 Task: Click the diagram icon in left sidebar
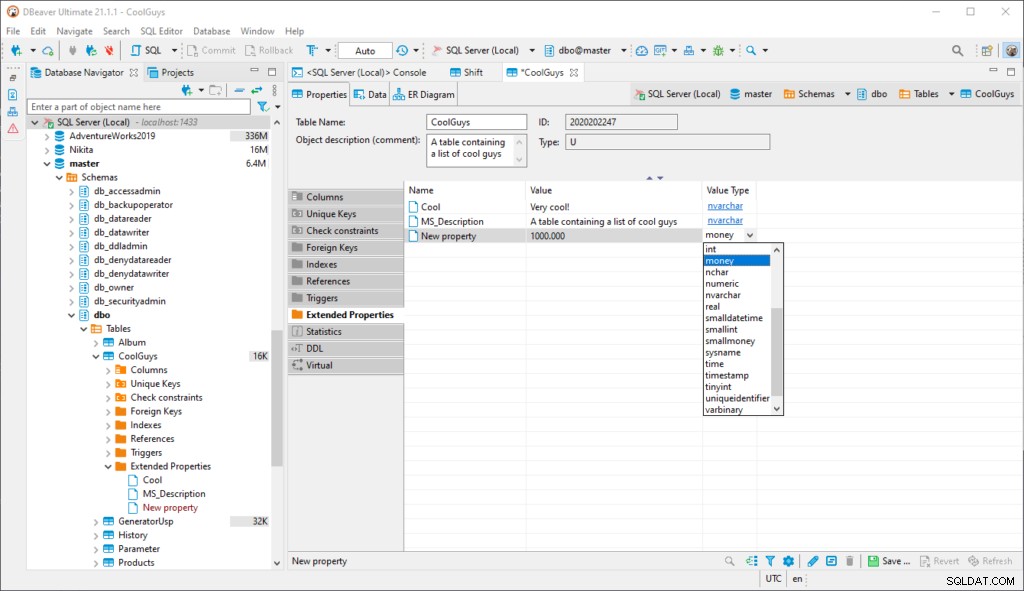click(13, 112)
